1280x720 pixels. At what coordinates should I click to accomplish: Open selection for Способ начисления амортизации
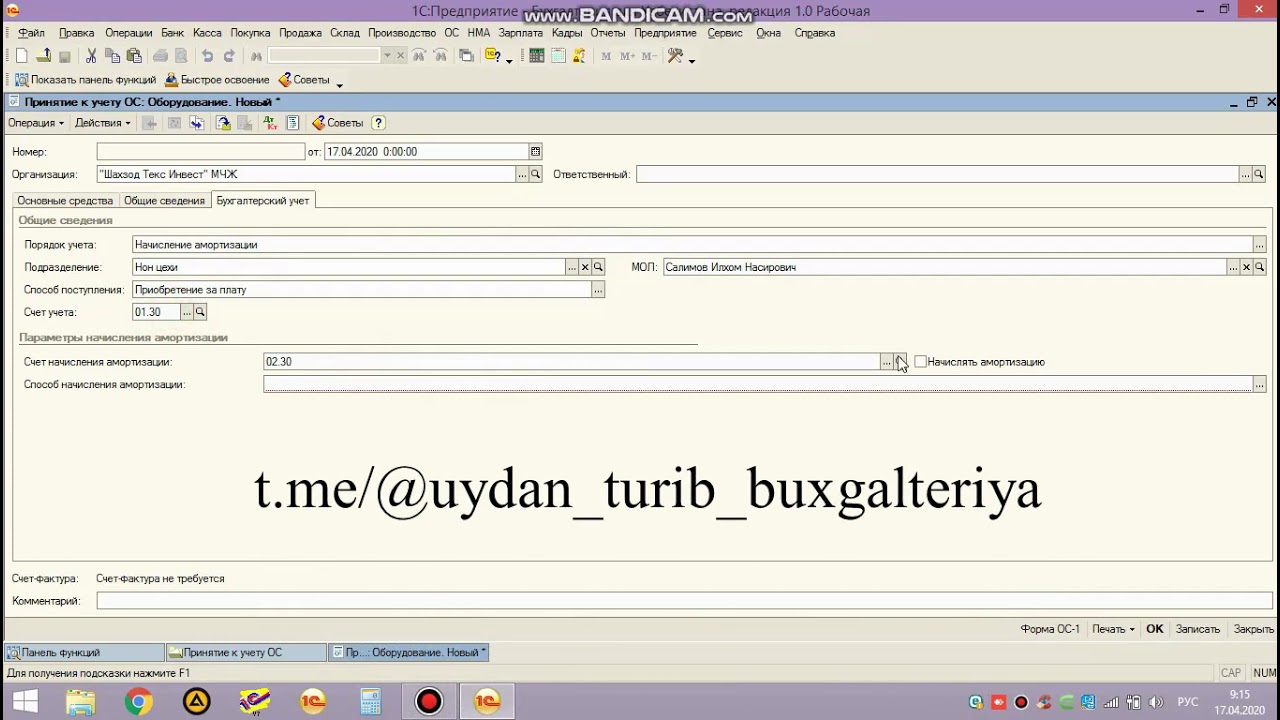1259,385
